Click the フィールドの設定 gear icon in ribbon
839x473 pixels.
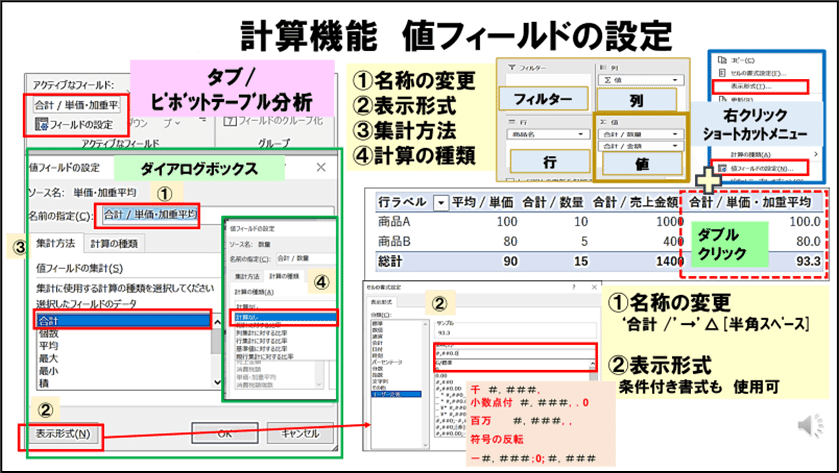(41, 125)
